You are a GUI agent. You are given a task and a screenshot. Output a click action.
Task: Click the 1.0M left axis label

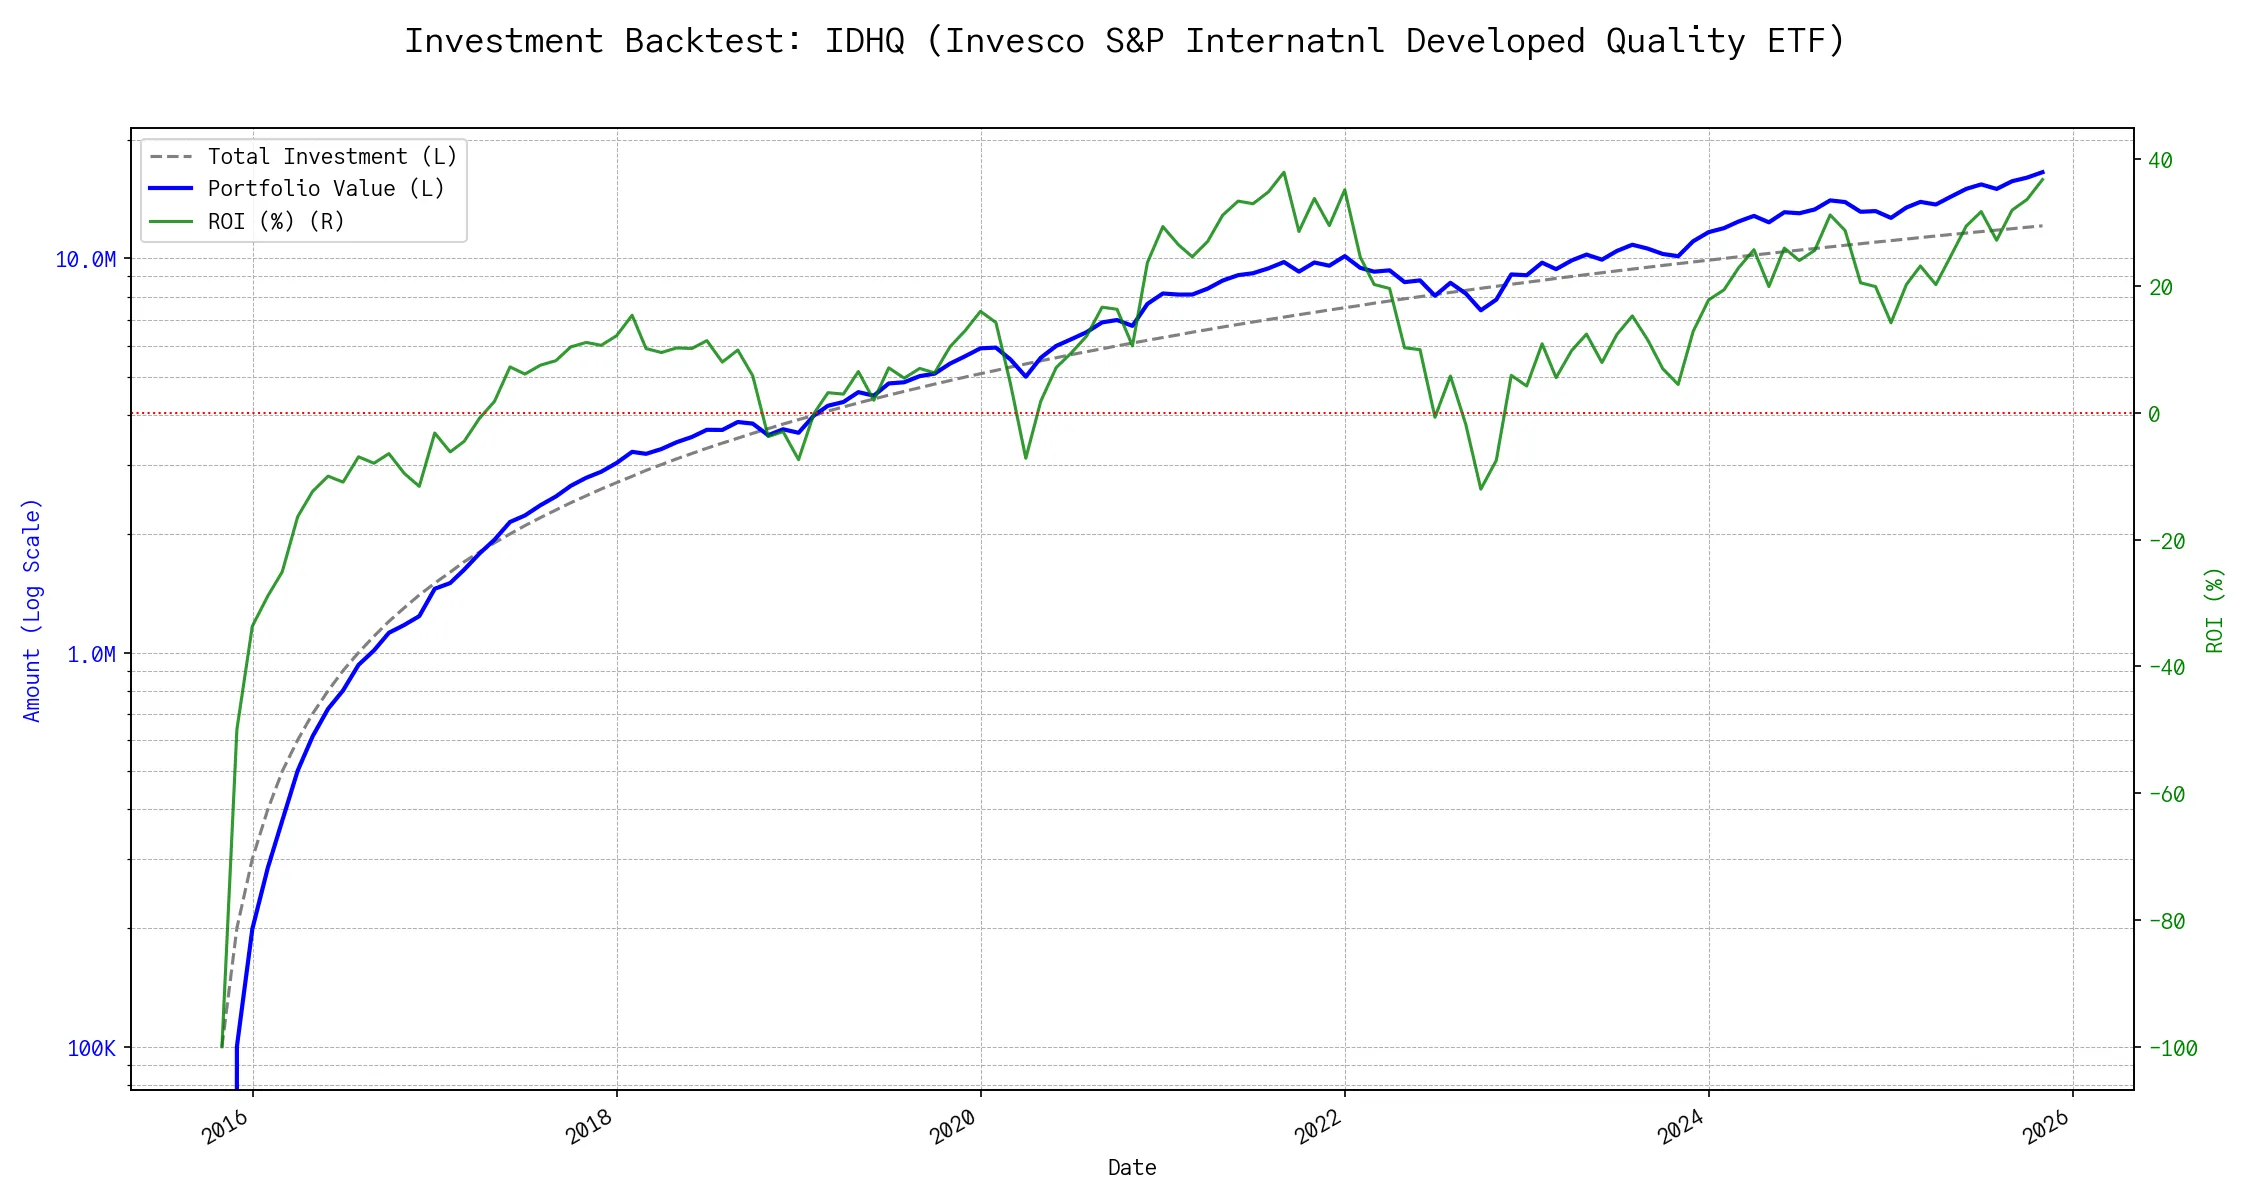(91, 654)
